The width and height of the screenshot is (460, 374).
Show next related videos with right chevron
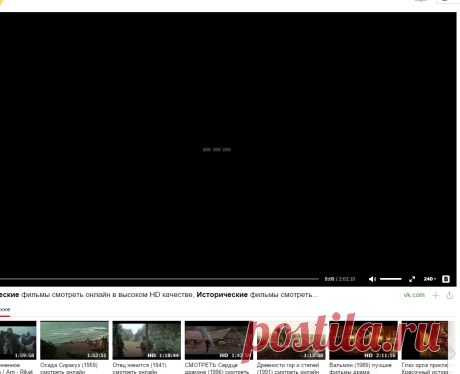tap(453, 353)
